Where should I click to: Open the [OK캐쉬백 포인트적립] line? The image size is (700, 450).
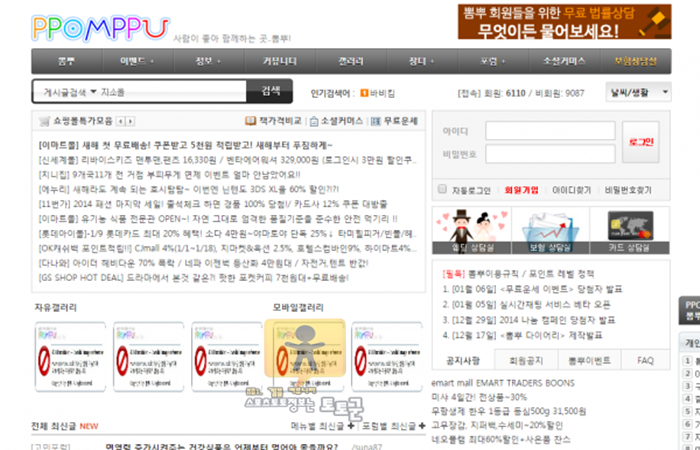[228, 248]
